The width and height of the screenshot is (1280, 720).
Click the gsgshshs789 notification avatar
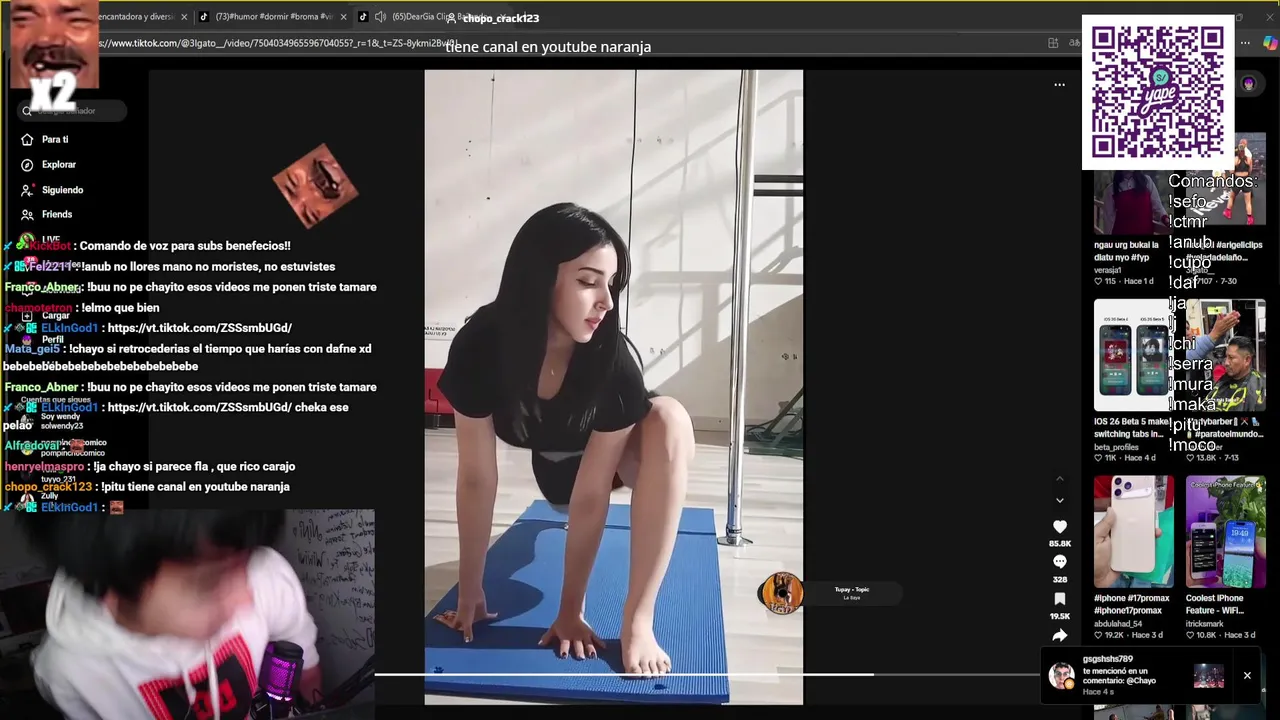(1060, 676)
